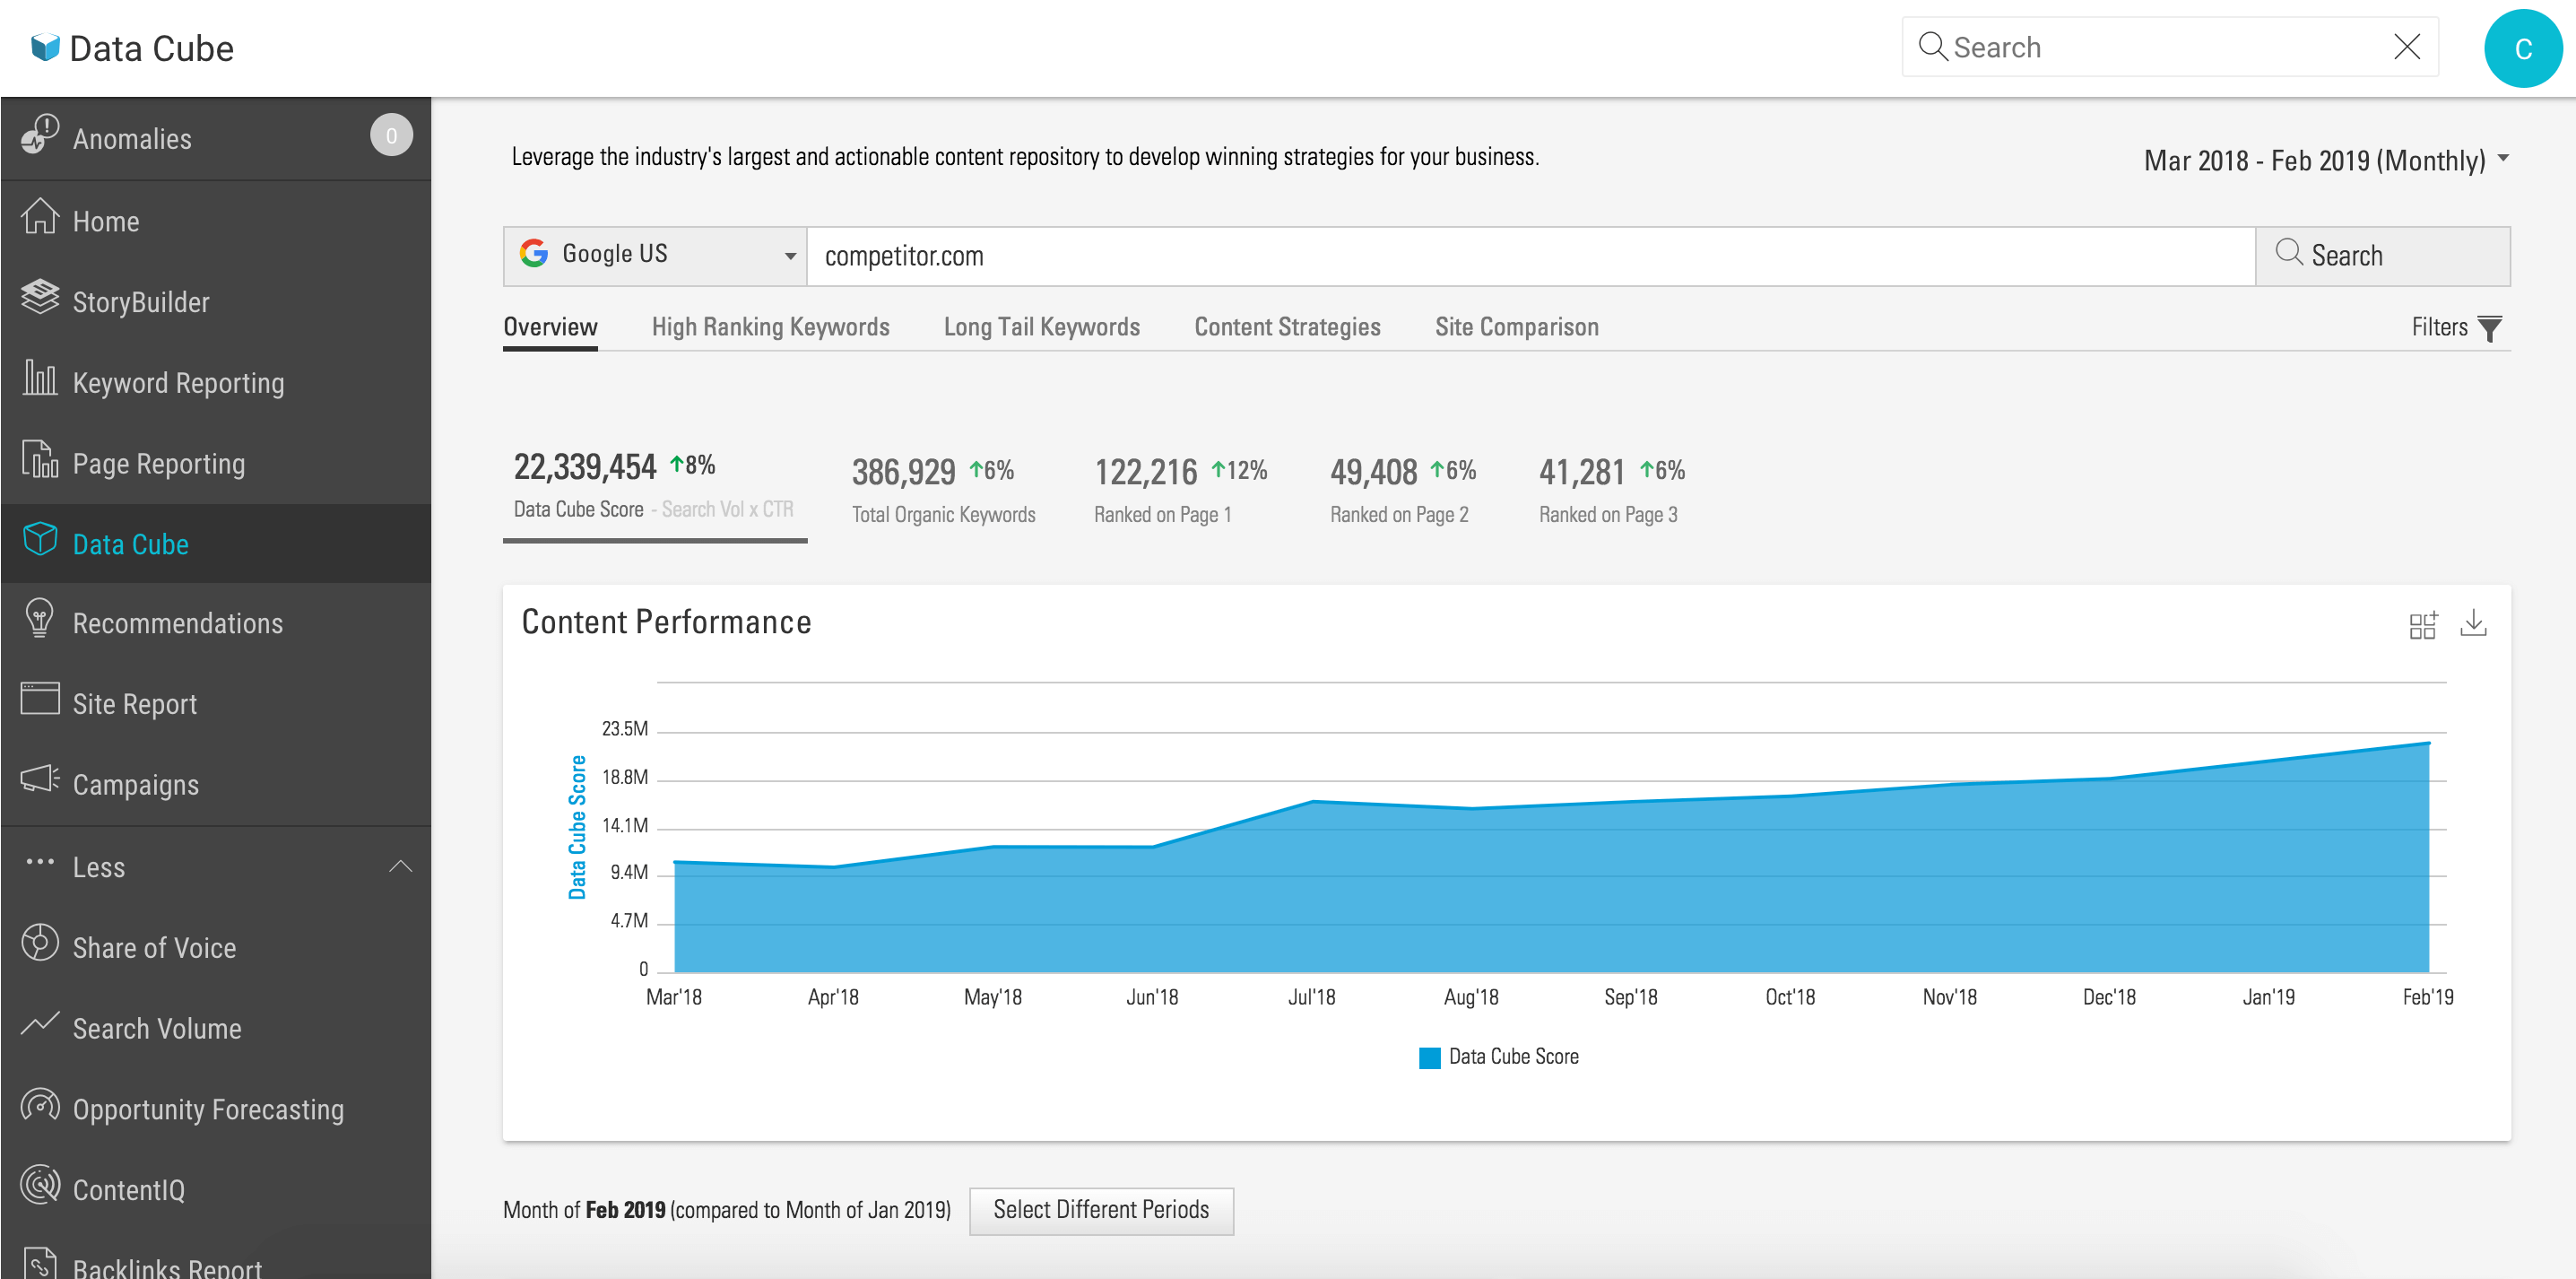Image resolution: width=2576 pixels, height=1279 pixels.
Task: Click the Keyword Reporting bar chart icon
Action: click(40, 378)
